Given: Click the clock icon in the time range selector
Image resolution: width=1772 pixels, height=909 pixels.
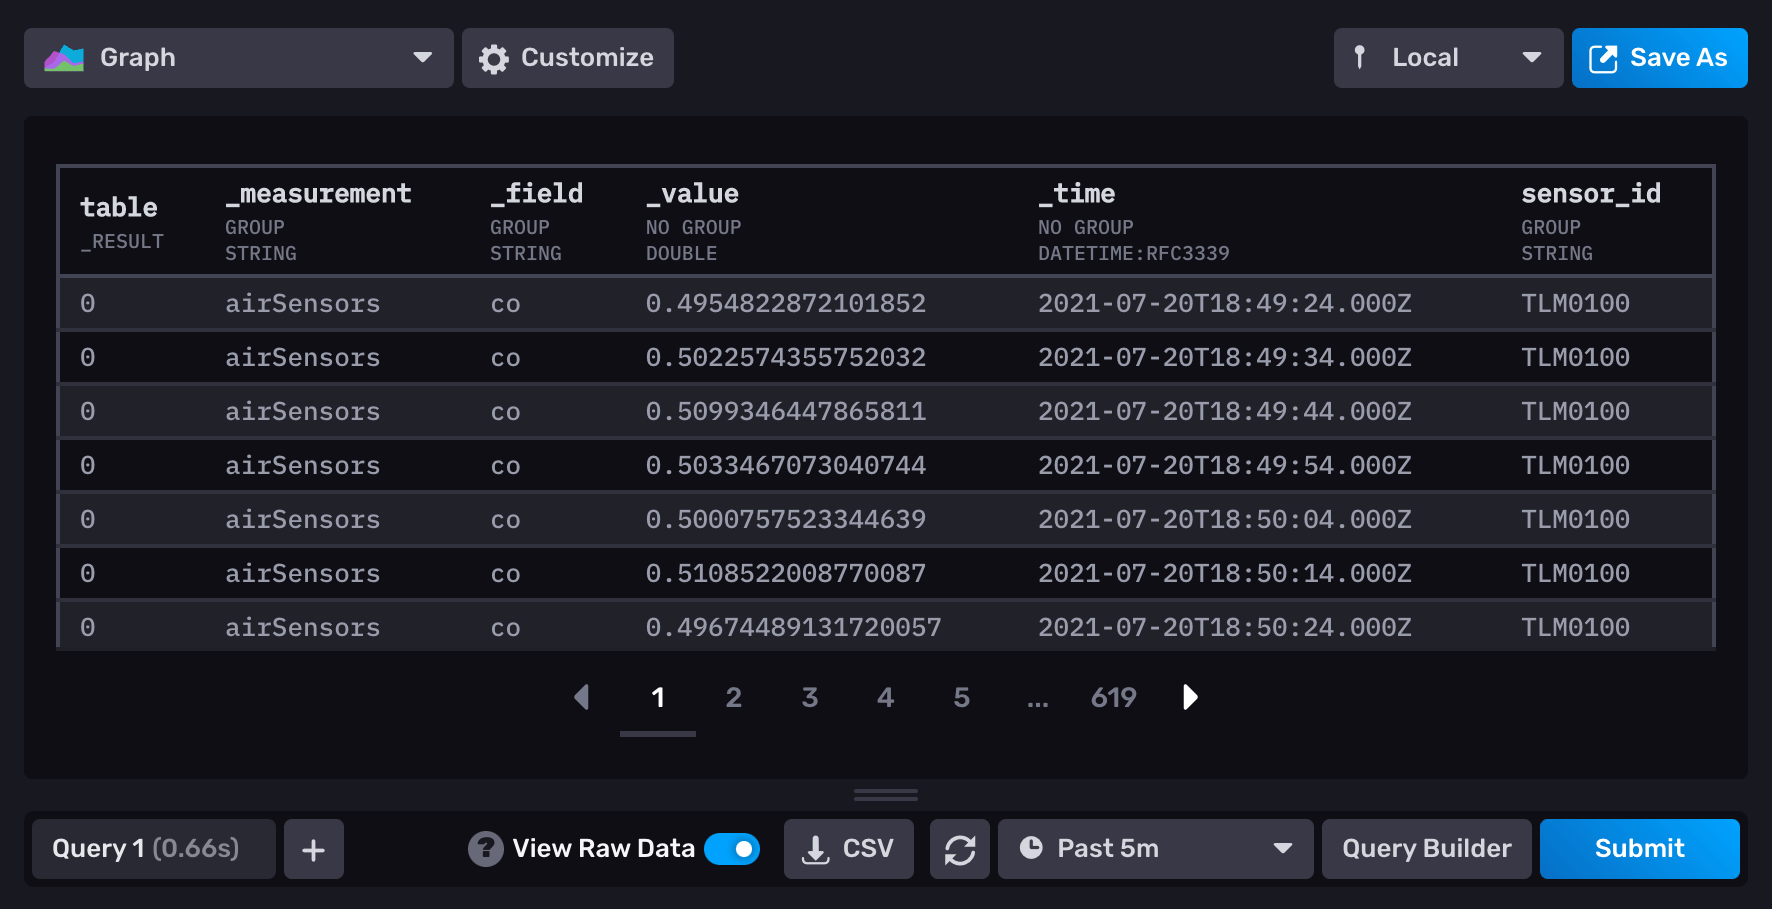Looking at the screenshot, I should [x=1031, y=848].
